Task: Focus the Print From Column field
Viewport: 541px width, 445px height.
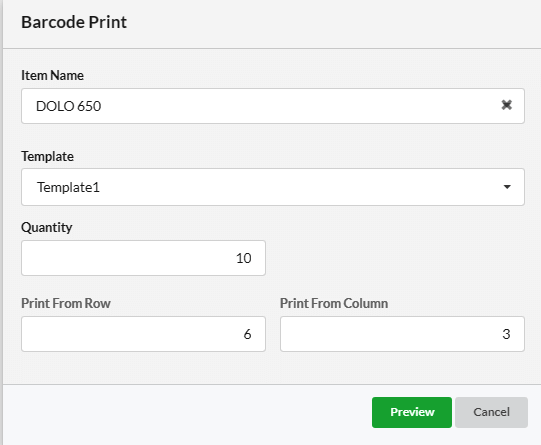Action: [x=402, y=334]
